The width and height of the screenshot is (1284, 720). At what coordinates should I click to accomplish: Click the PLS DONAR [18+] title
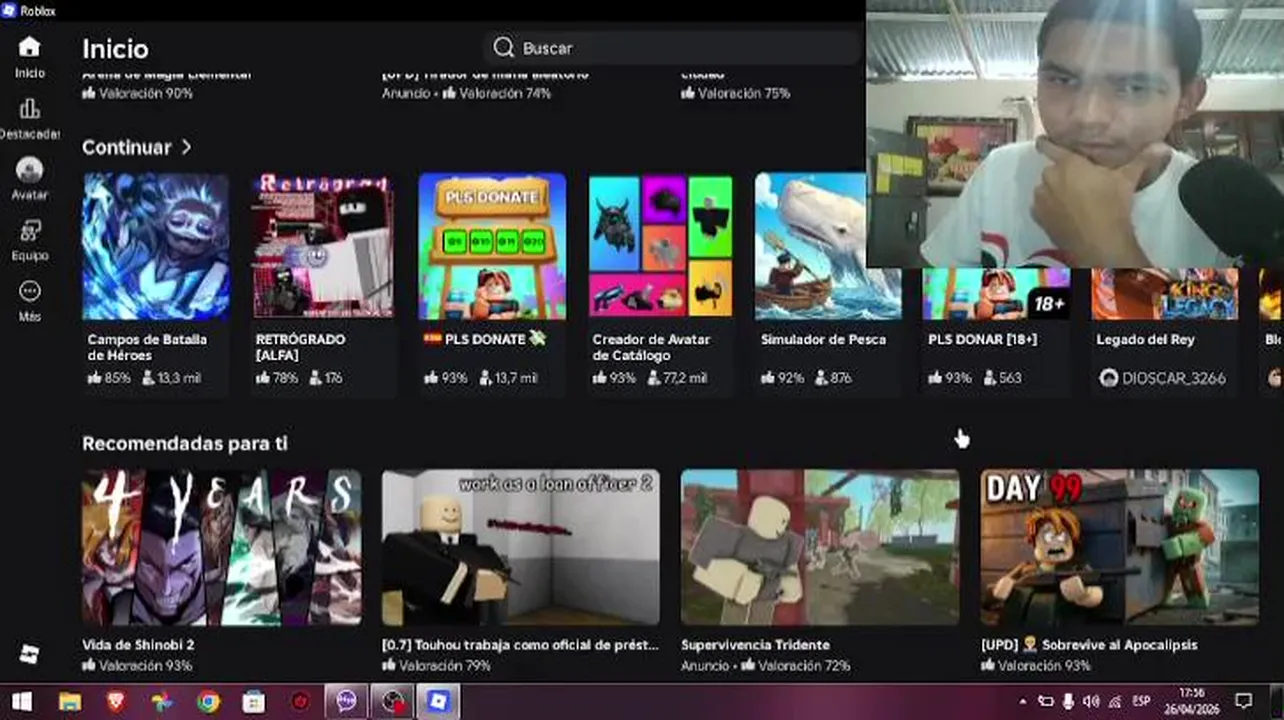[x=982, y=340]
